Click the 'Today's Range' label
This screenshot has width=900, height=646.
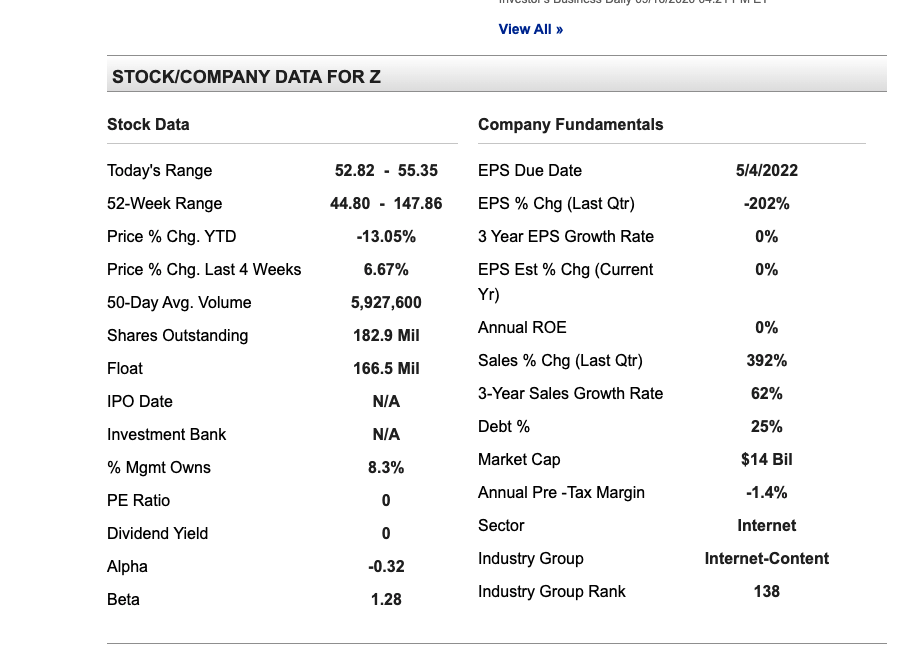160,171
